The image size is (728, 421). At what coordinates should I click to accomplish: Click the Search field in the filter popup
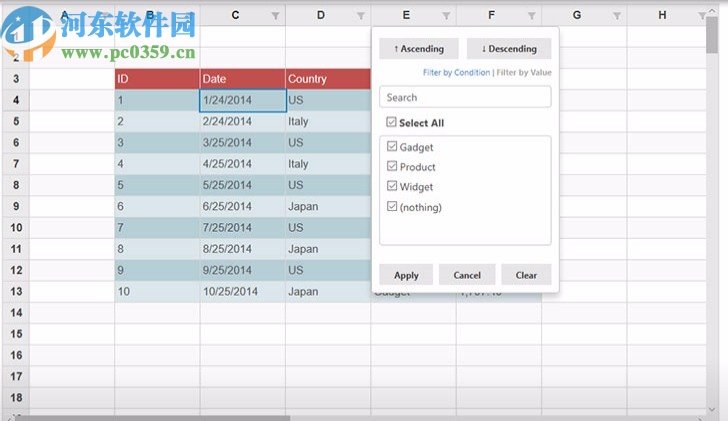[x=465, y=97]
